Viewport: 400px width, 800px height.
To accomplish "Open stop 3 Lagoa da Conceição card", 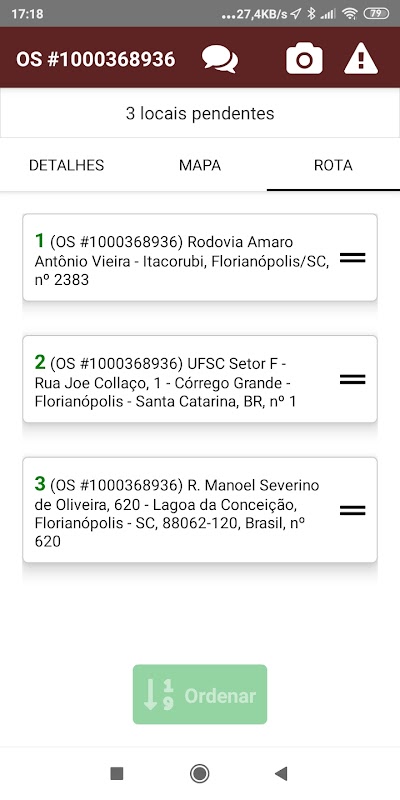I will tap(200, 510).
